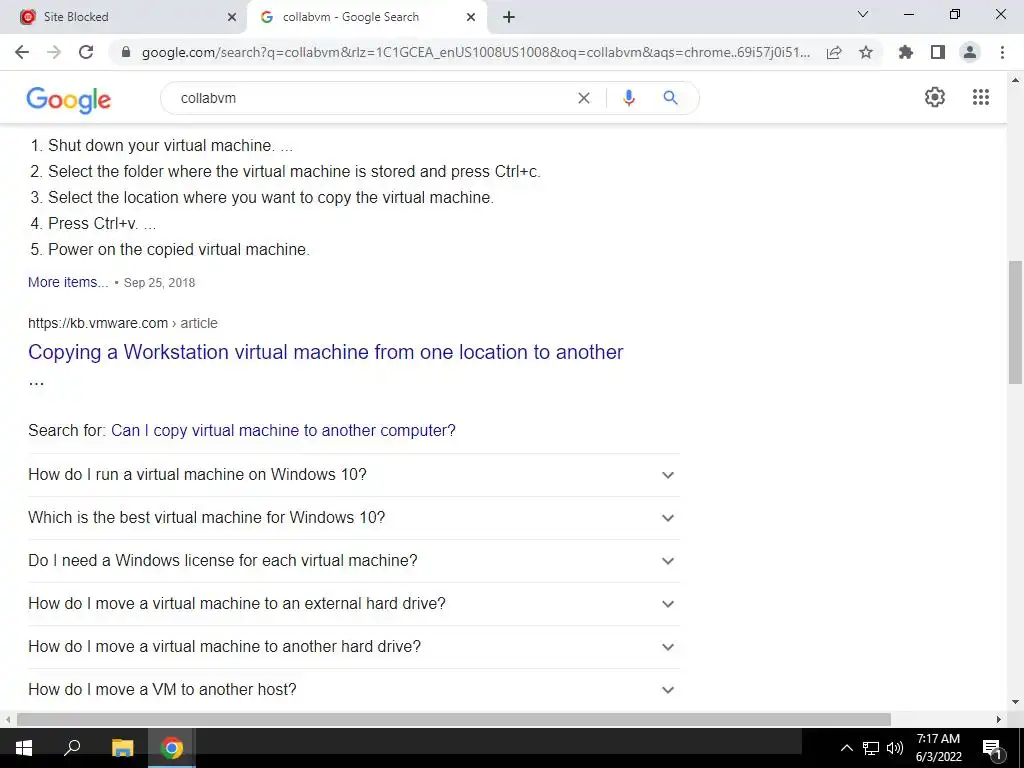The height and width of the screenshot is (768, 1024).
Task: Open the Google apps grid
Action: [x=981, y=97]
